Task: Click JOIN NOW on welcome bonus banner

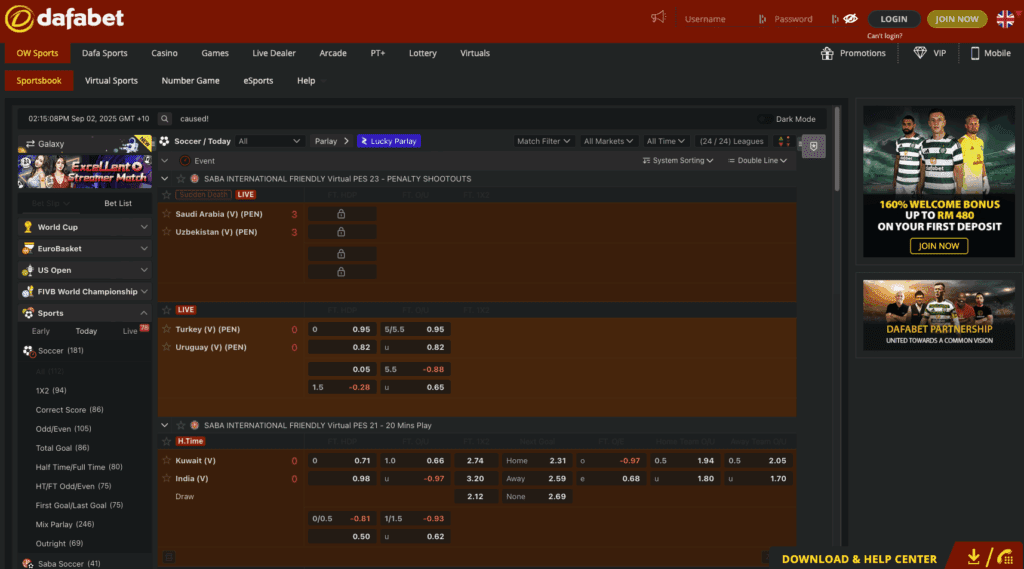Action: click(939, 246)
